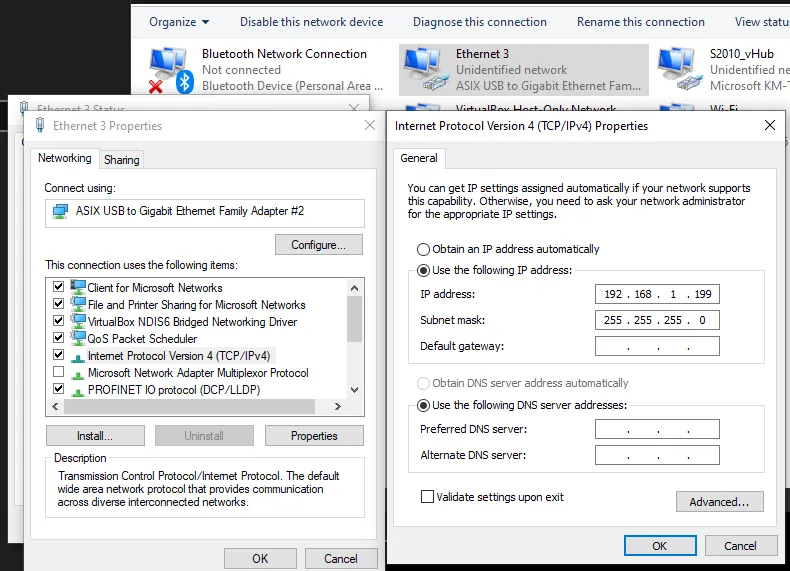The image size is (790, 571).
Task: Click Disable this network device
Action: (311, 22)
